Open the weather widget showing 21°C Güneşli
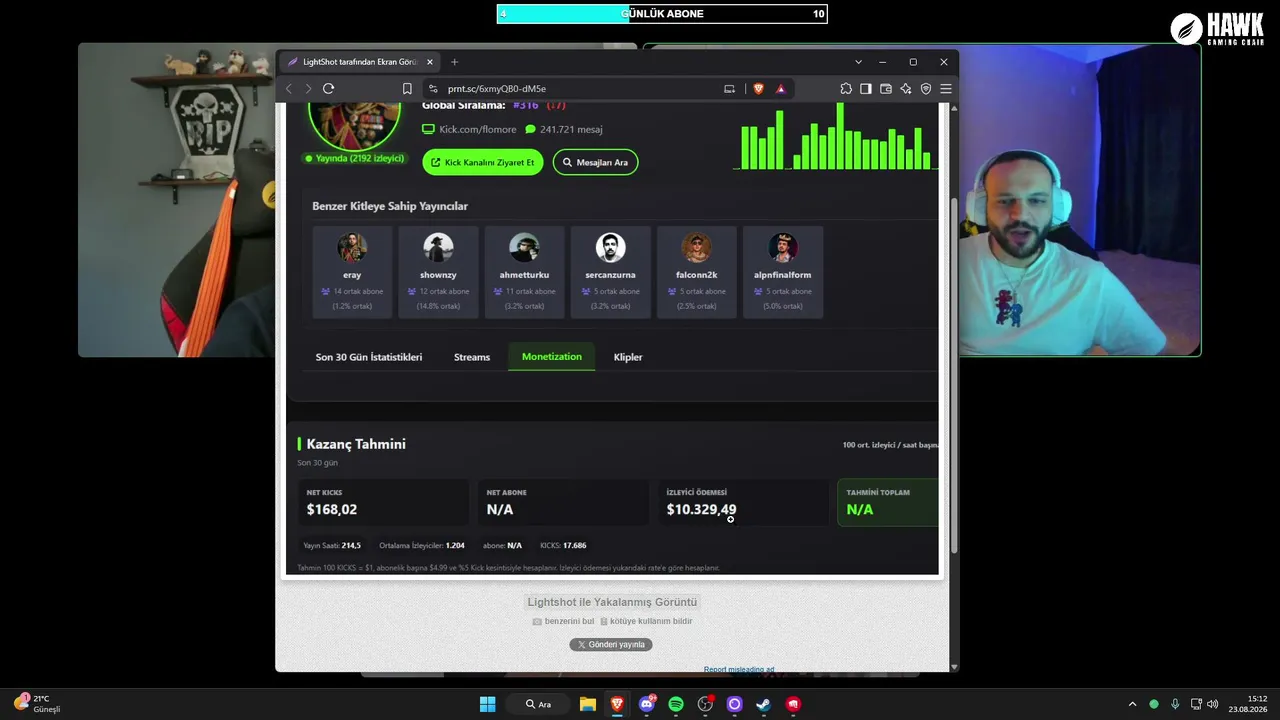The image size is (1280, 720). (38, 704)
